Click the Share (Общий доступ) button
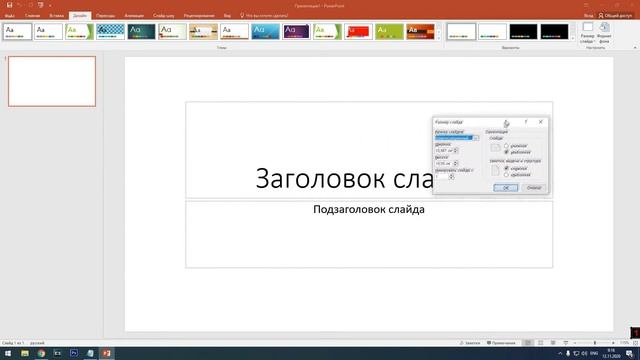 (615, 16)
